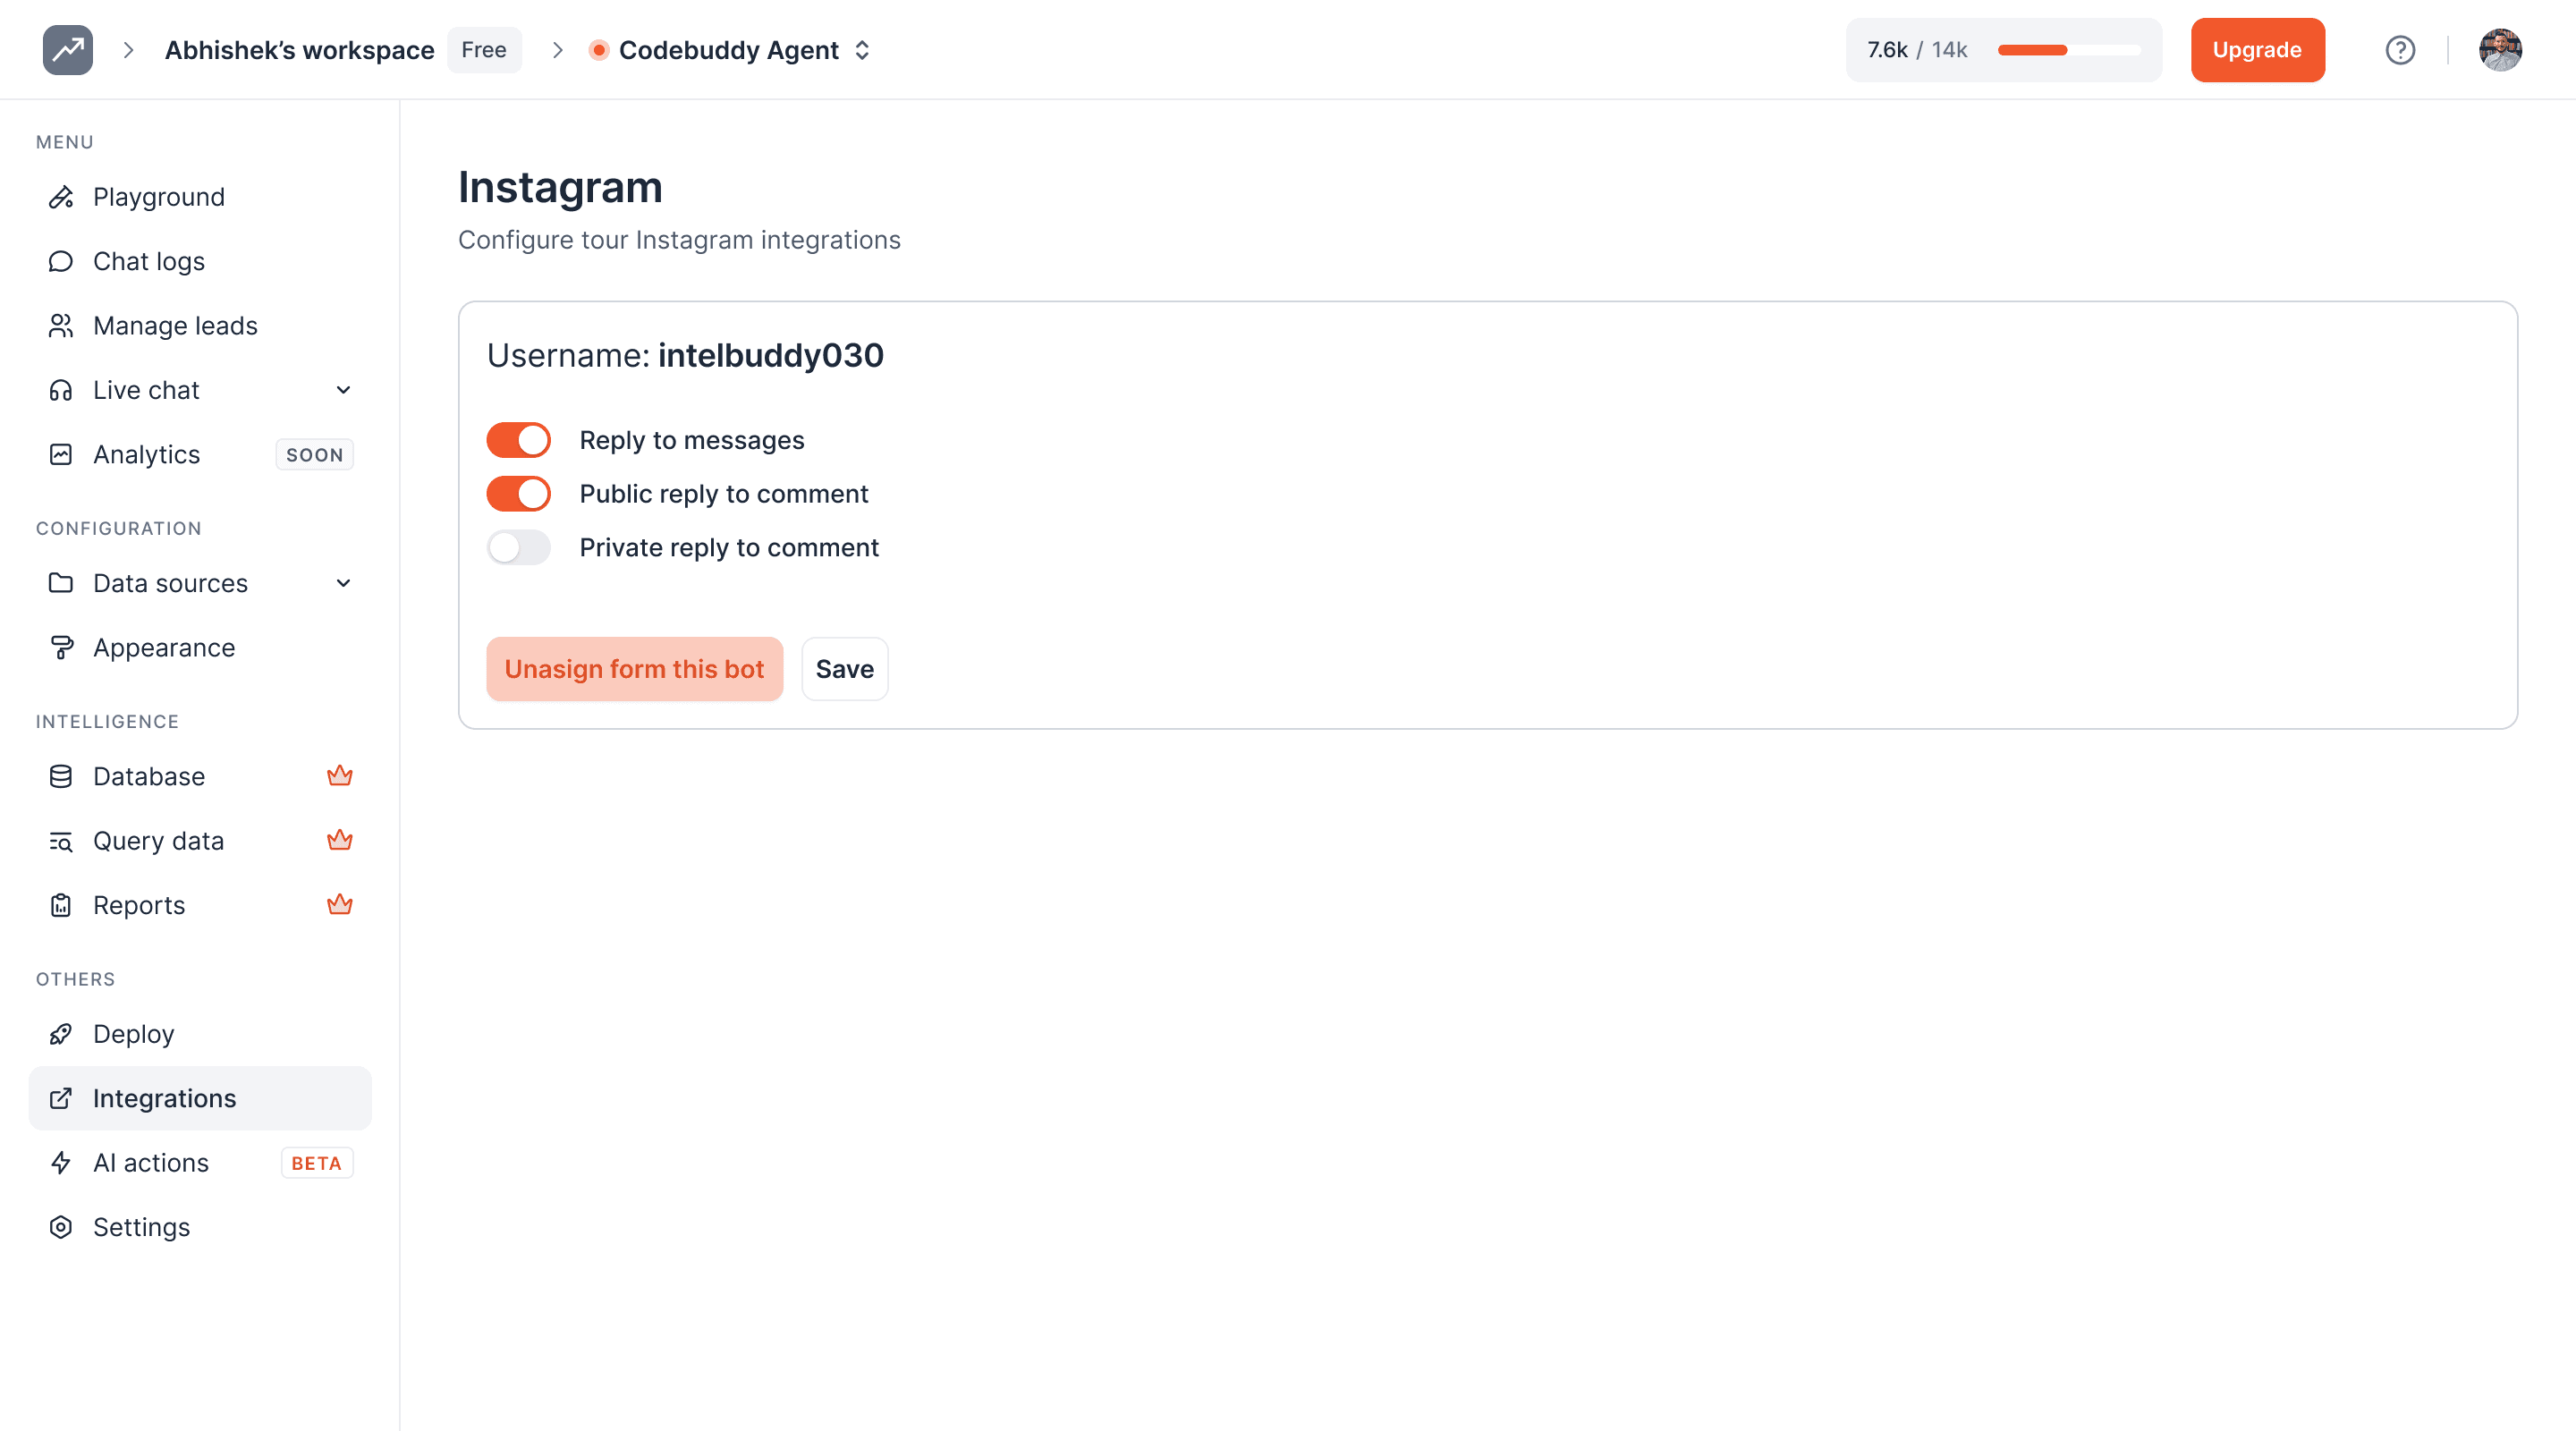Click the Manage leads people icon
The width and height of the screenshot is (2576, 1431).
[x=61, y=326]
